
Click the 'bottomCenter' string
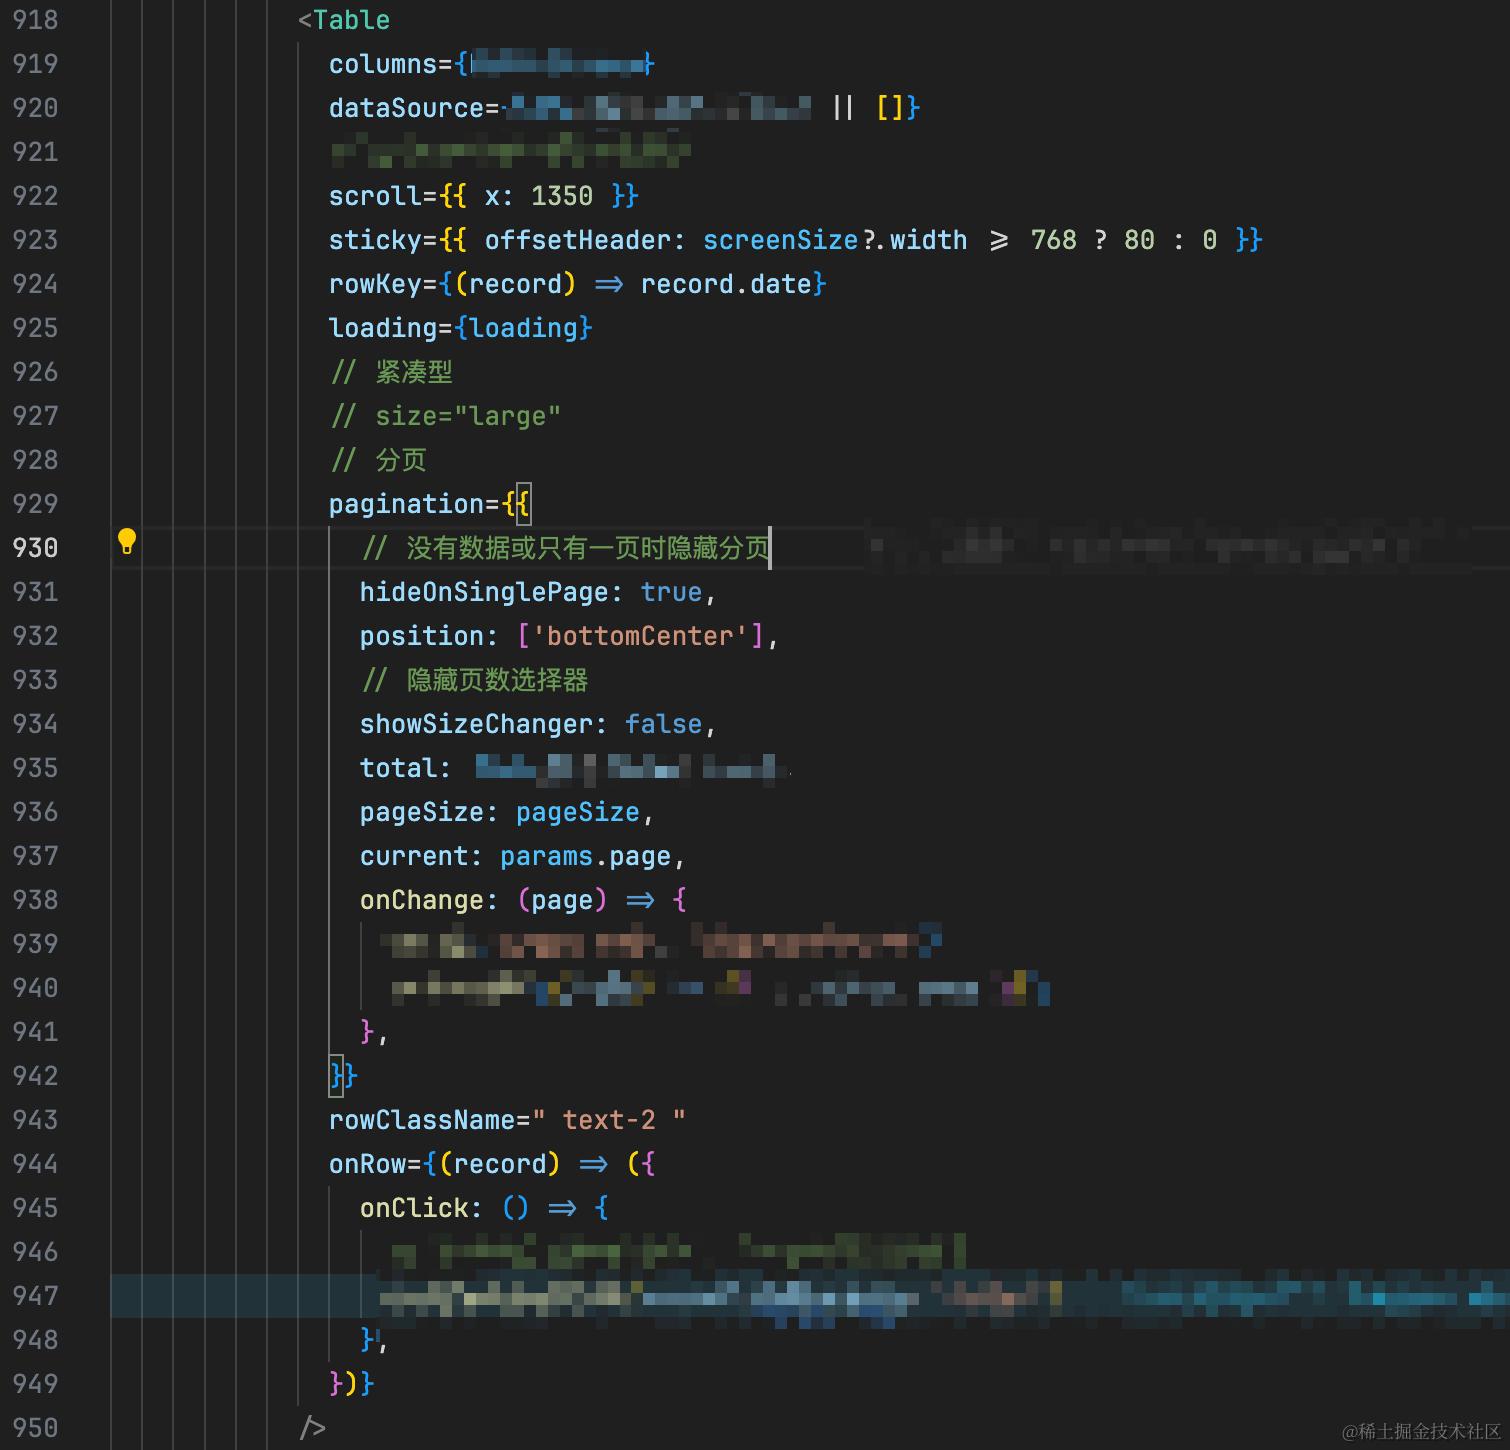640,636
